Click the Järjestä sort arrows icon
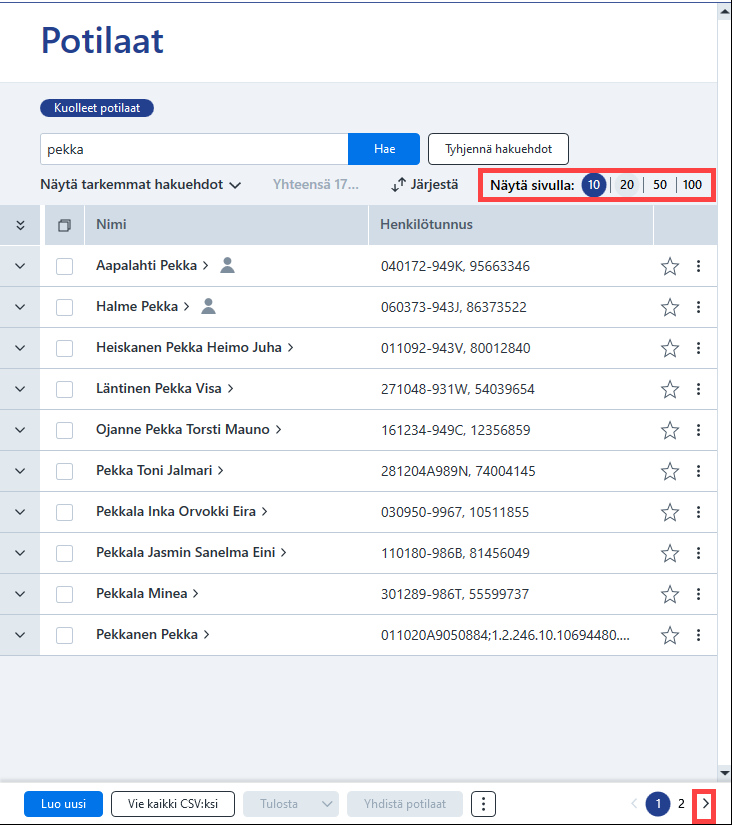Image resolution: width=732 pixels, height=825 pixels. click(398, 185)
